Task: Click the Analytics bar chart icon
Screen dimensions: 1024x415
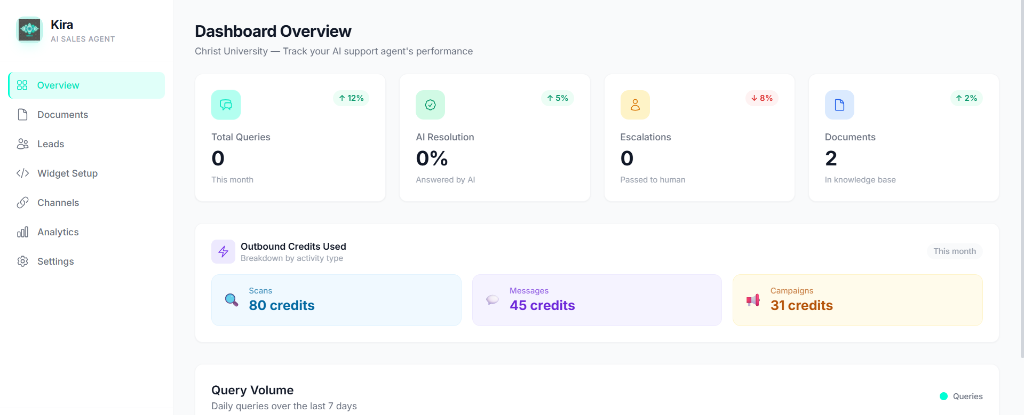Action: click(22, 232)
